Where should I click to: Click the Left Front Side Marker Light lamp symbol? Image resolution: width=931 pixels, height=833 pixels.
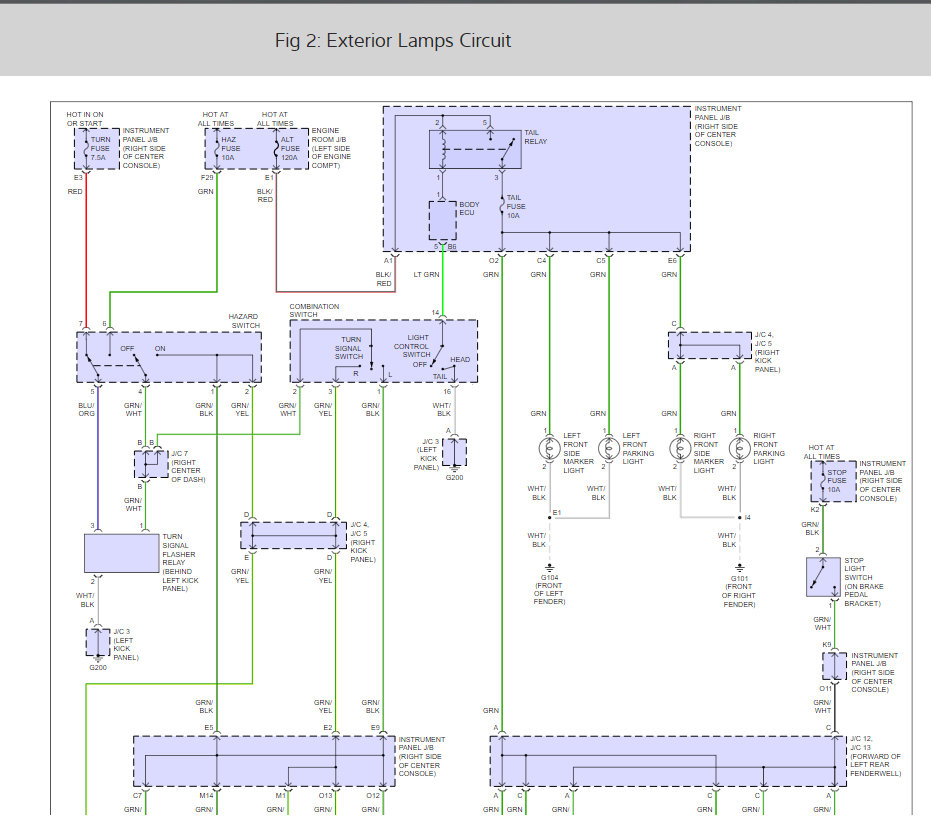coord(549,448)
